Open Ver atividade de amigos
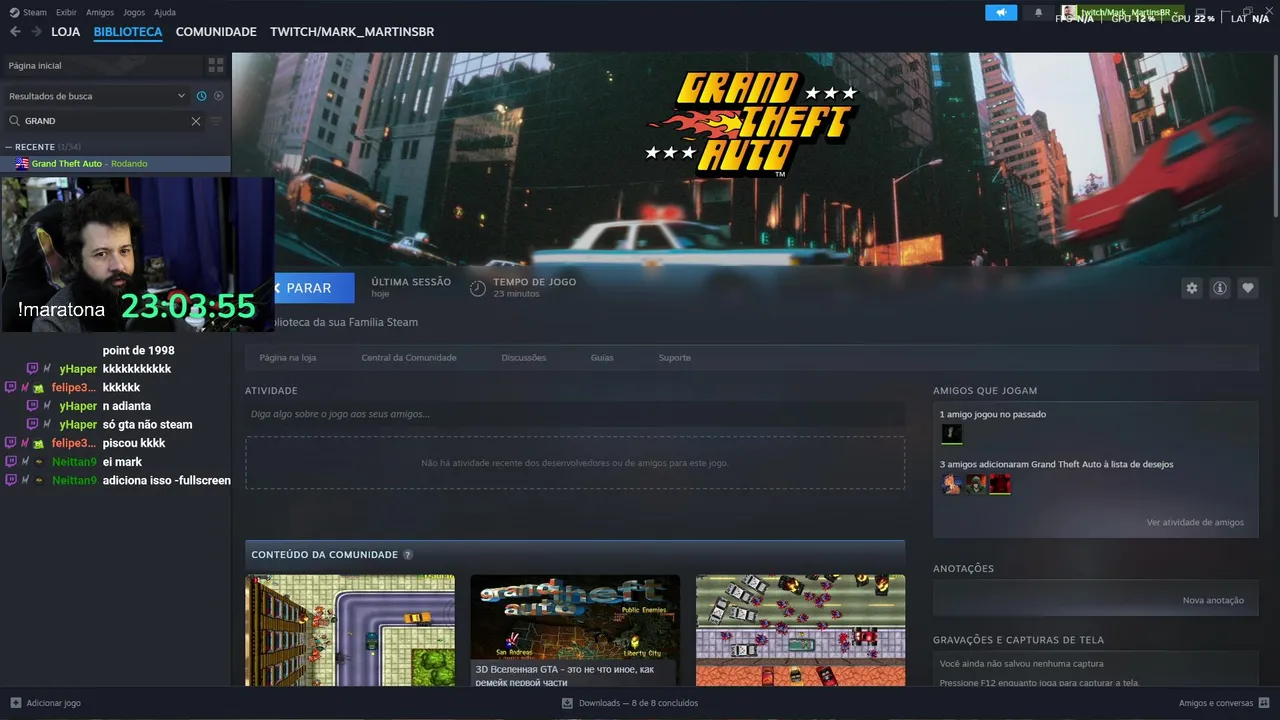 point(1195,523)
